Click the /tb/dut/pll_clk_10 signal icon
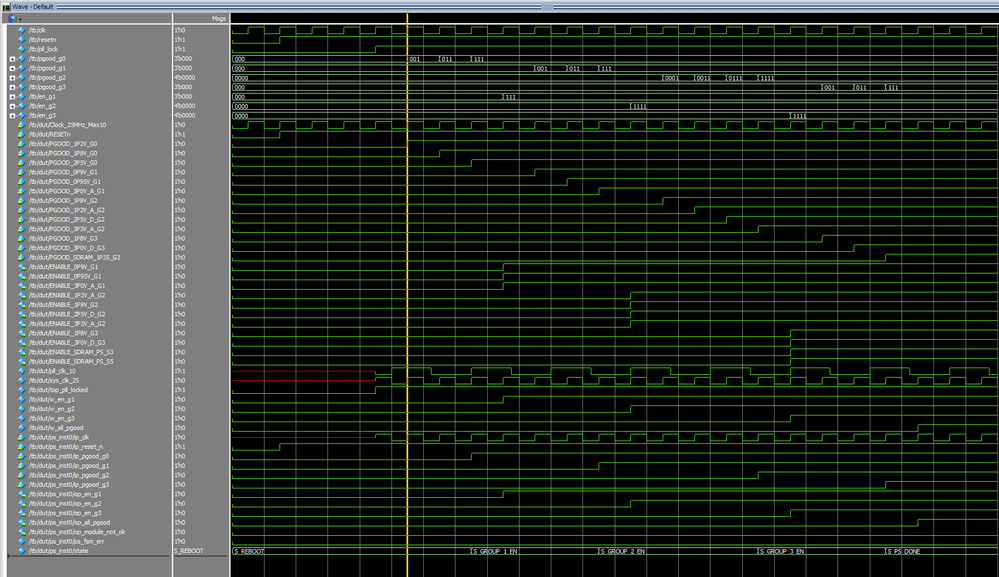999x577 pixels. click(22, 371)
